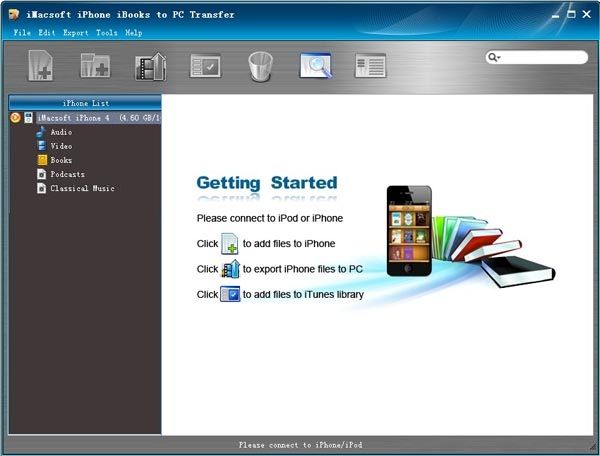Click the 'to export iPhone files to PC' text
Viewport: 600px width, 456px height.
coord(303,269)
